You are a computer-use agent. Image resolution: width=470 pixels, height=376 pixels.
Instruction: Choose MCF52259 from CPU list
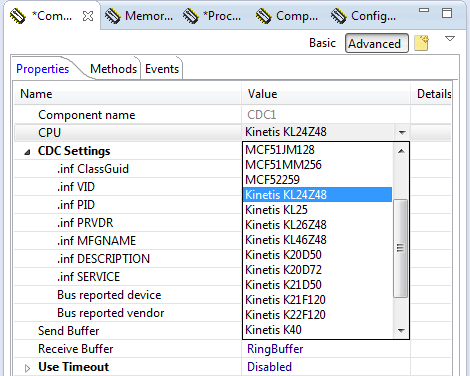coord(318,180)
